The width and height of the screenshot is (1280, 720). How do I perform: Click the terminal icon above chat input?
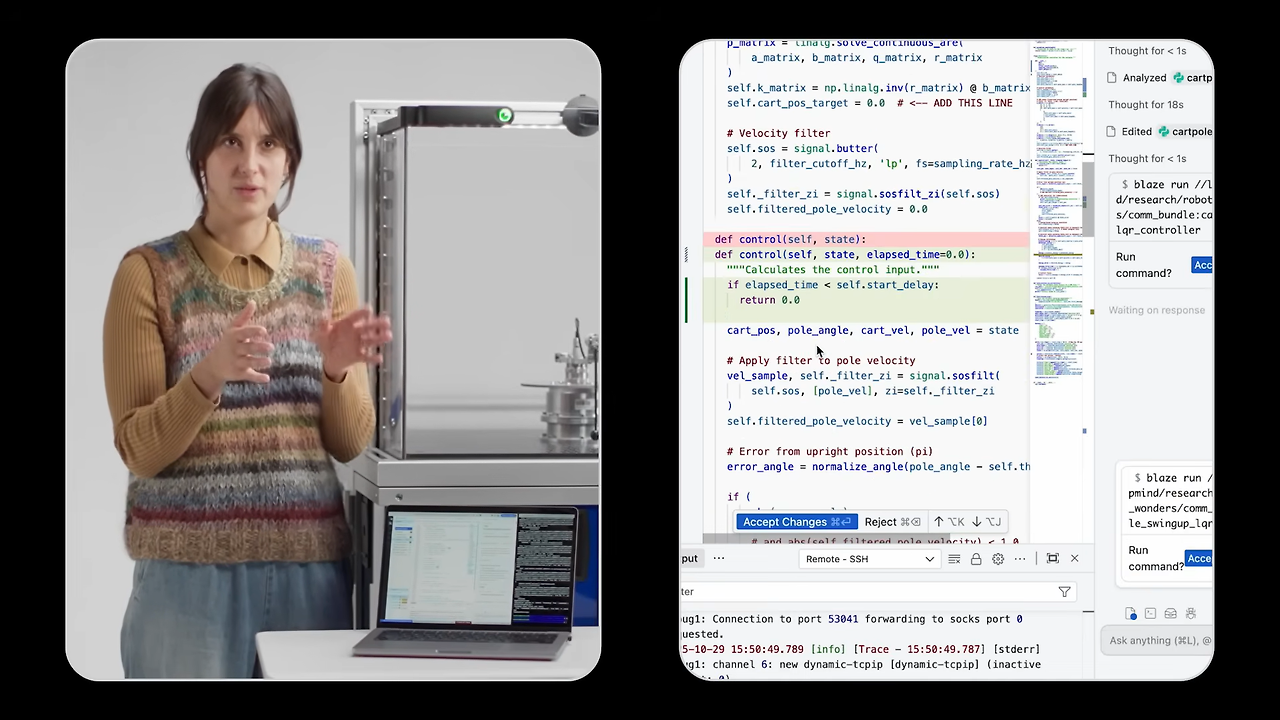point(1150,614)
